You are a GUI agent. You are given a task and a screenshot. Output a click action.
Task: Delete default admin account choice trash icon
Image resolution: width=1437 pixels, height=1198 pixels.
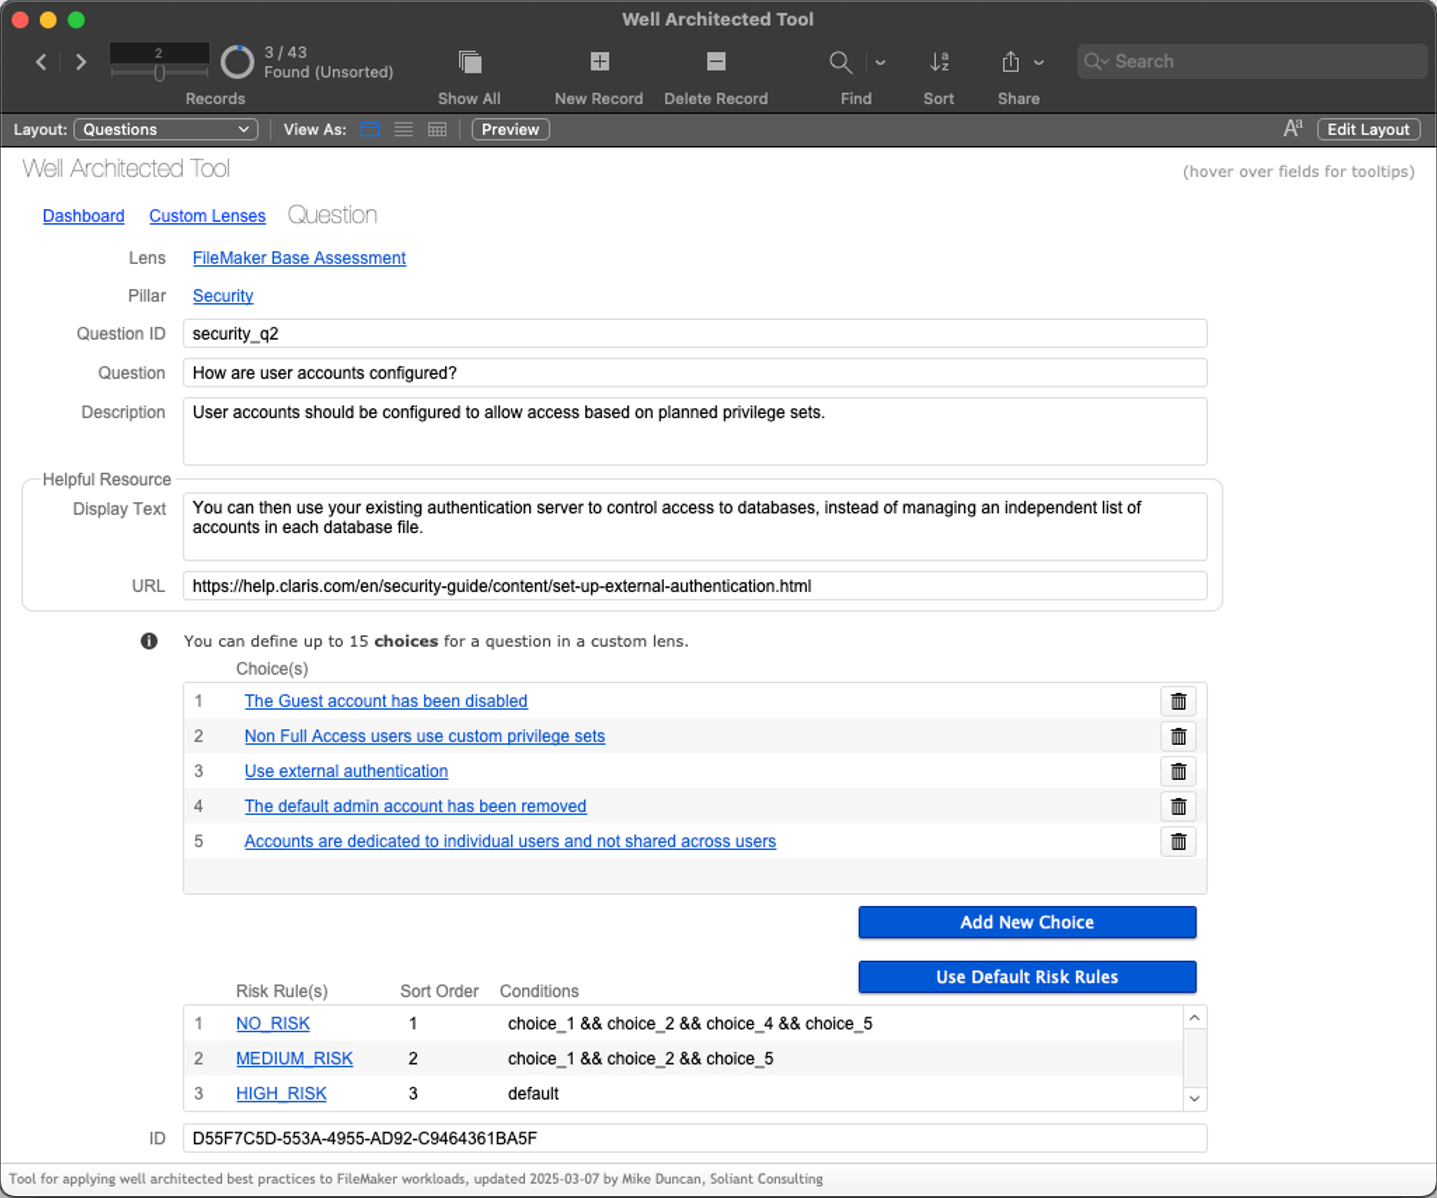pyautogui.click(x=1178, y=806)
